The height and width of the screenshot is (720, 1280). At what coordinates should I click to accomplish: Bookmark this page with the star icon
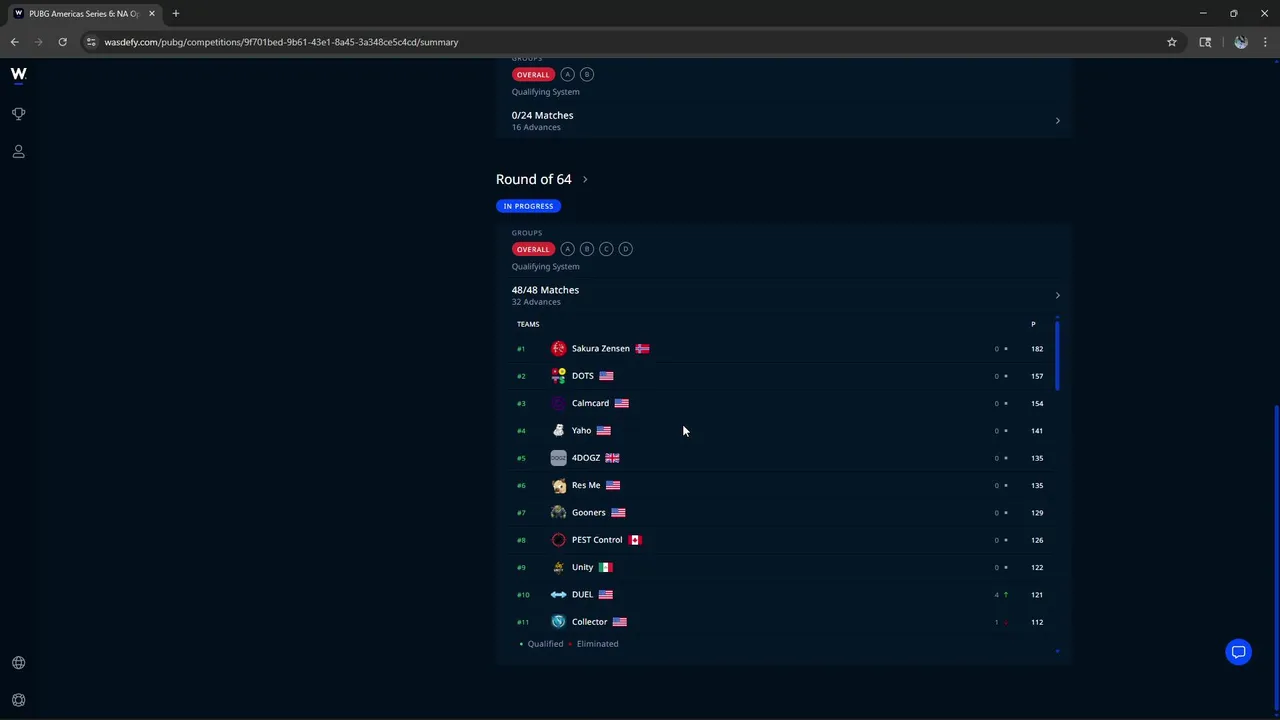(x=1172, y=42)
